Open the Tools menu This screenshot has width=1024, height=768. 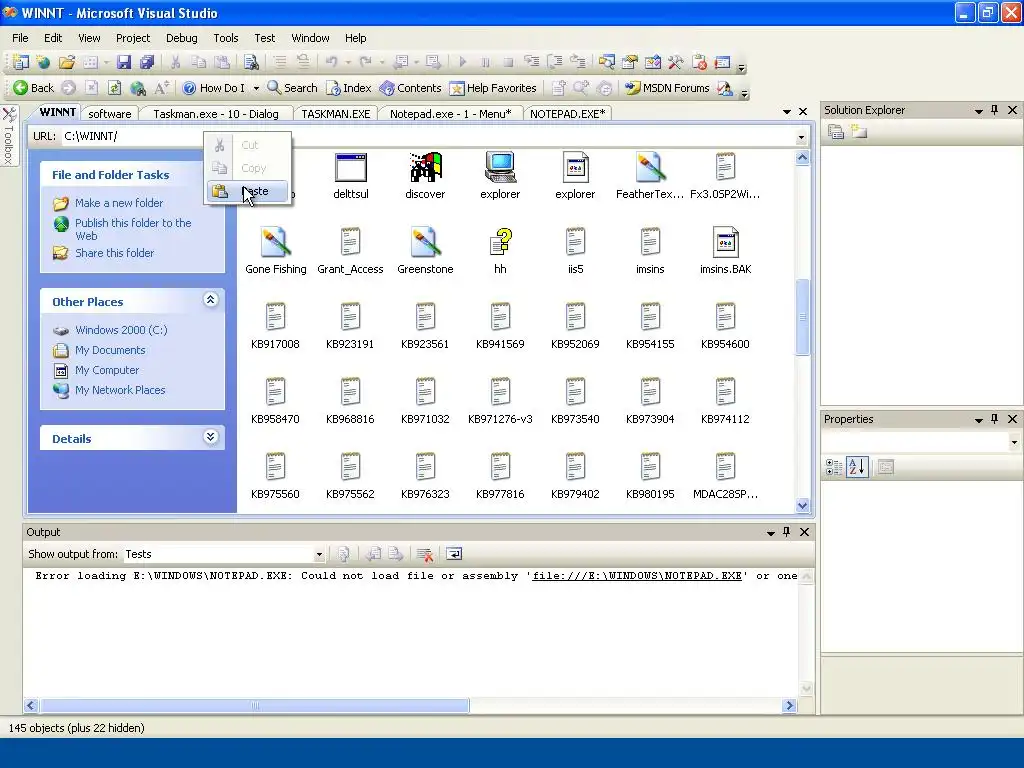click(x=226, y=38)
